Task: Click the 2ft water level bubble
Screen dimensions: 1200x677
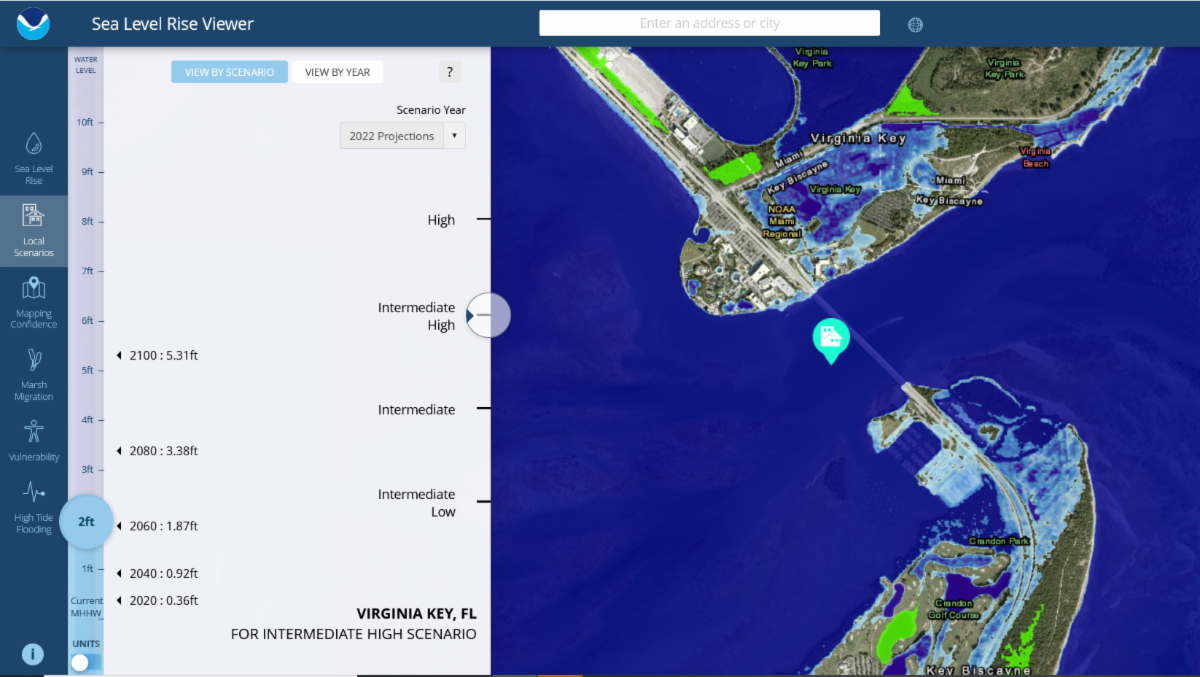Action: 85,521
